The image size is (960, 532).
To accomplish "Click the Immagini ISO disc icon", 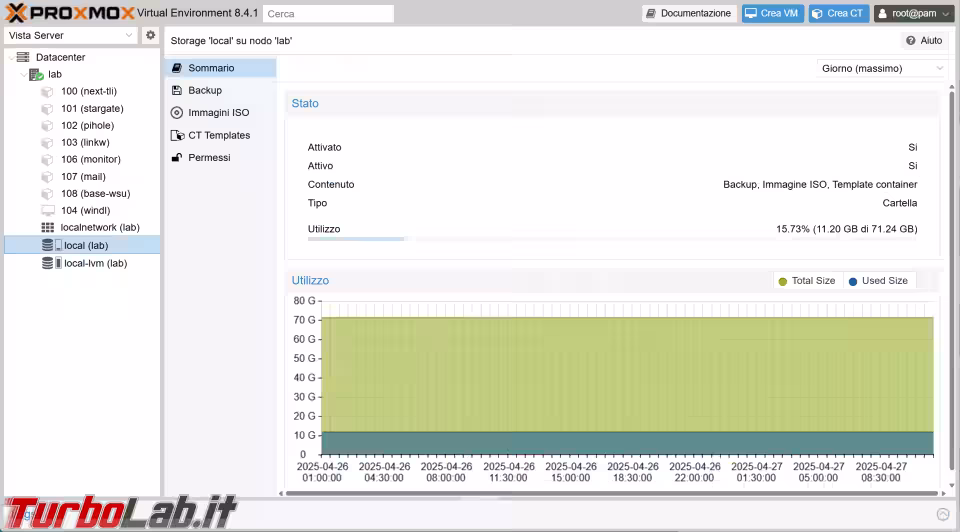I will 176,113.
